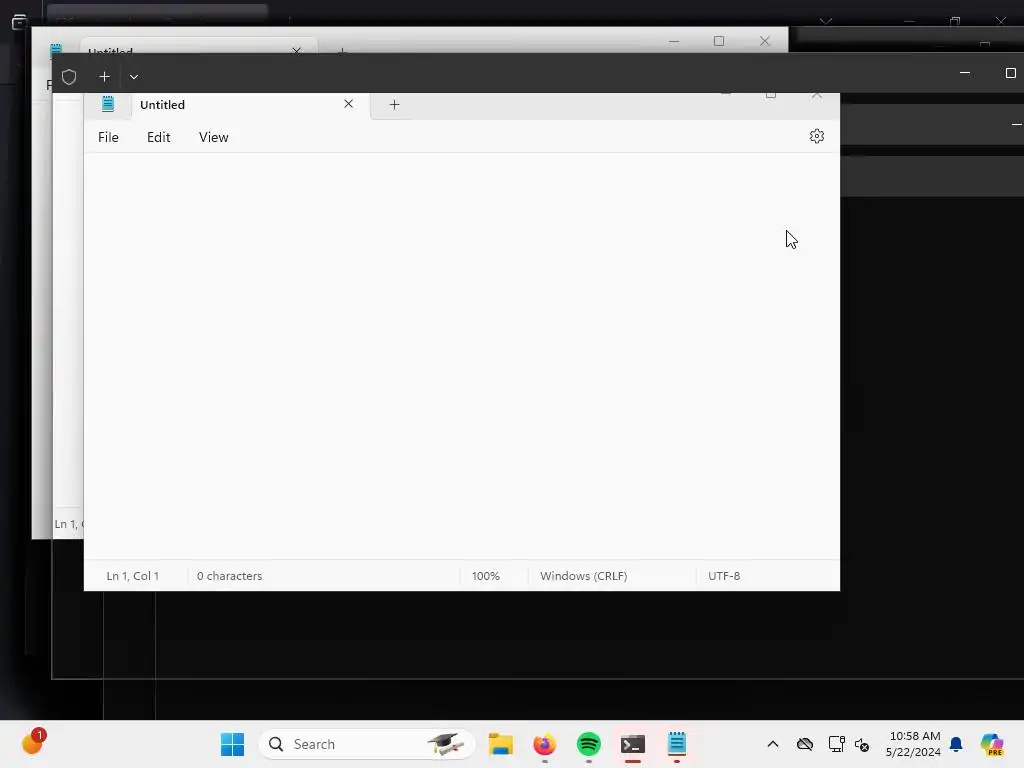Open Spotify from the taskbar
The width and height of the screenshot is (1024, 768).
click(588, 744)
